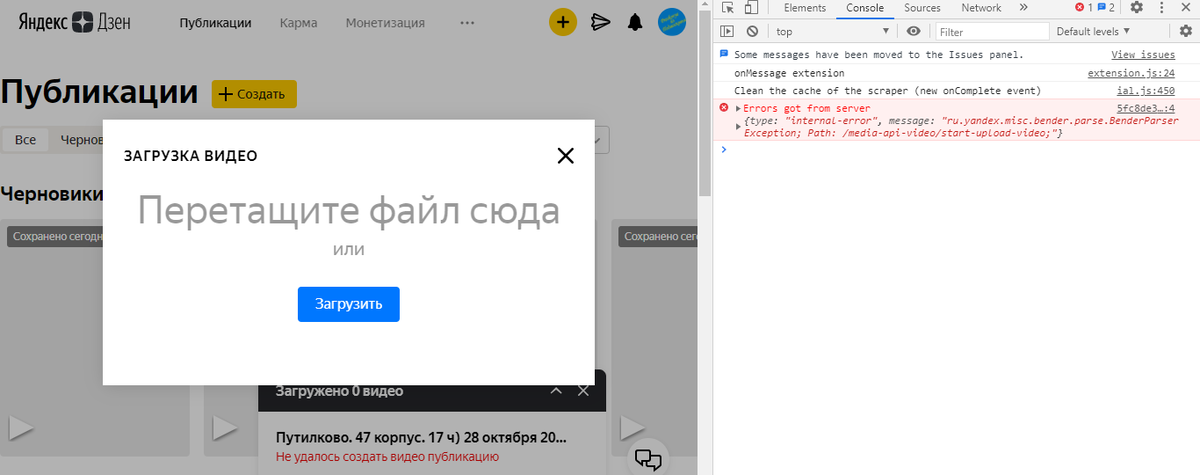Open the three-dots more menu in header
Viewport: 1200px width, 475px height.
point(467,22)
